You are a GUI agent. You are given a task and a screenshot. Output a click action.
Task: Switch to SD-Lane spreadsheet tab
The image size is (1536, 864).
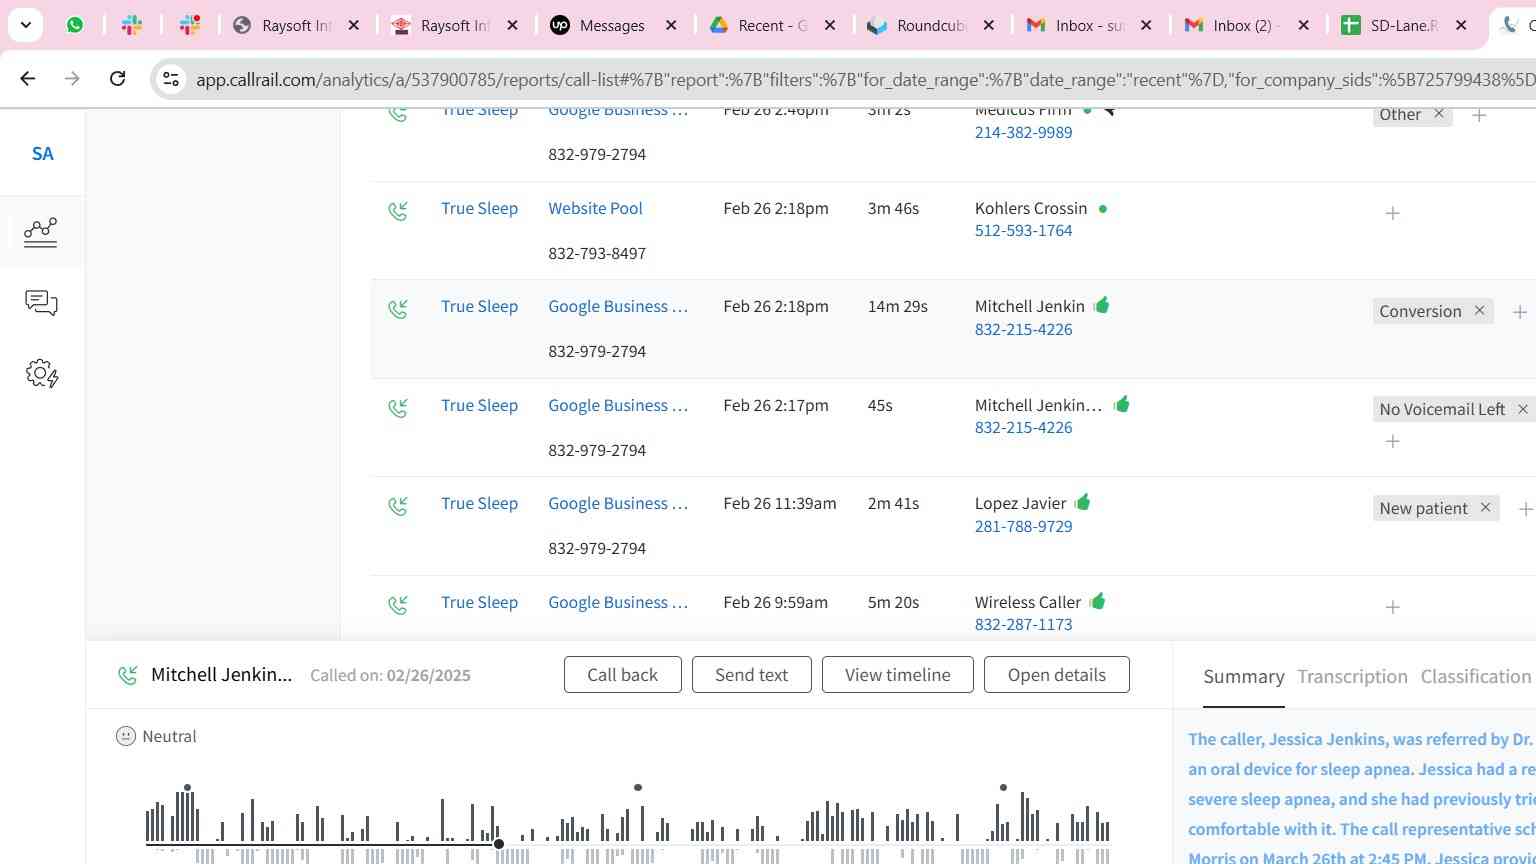[1403, 25]
